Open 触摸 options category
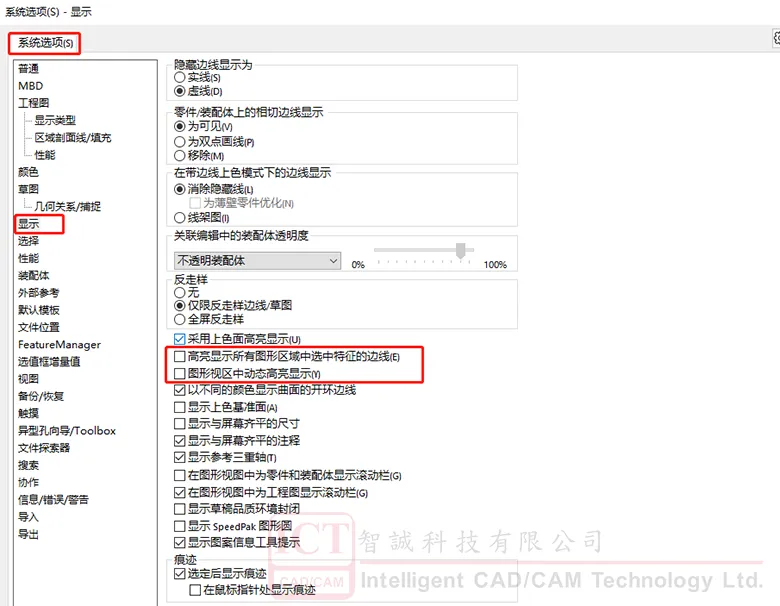 [28, 413]
